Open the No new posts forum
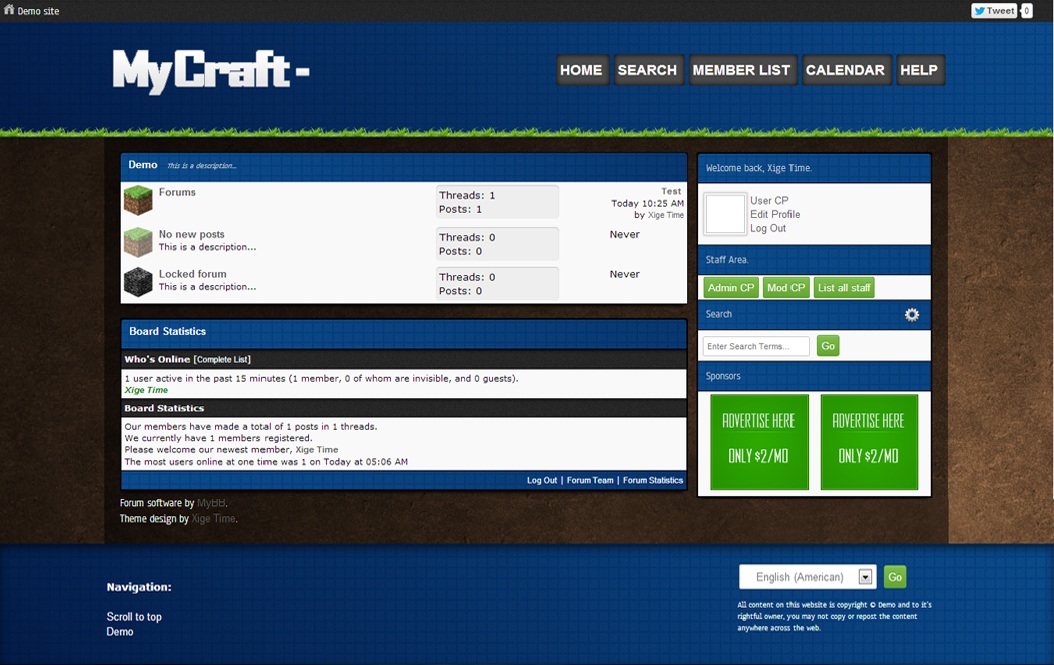 192,234
